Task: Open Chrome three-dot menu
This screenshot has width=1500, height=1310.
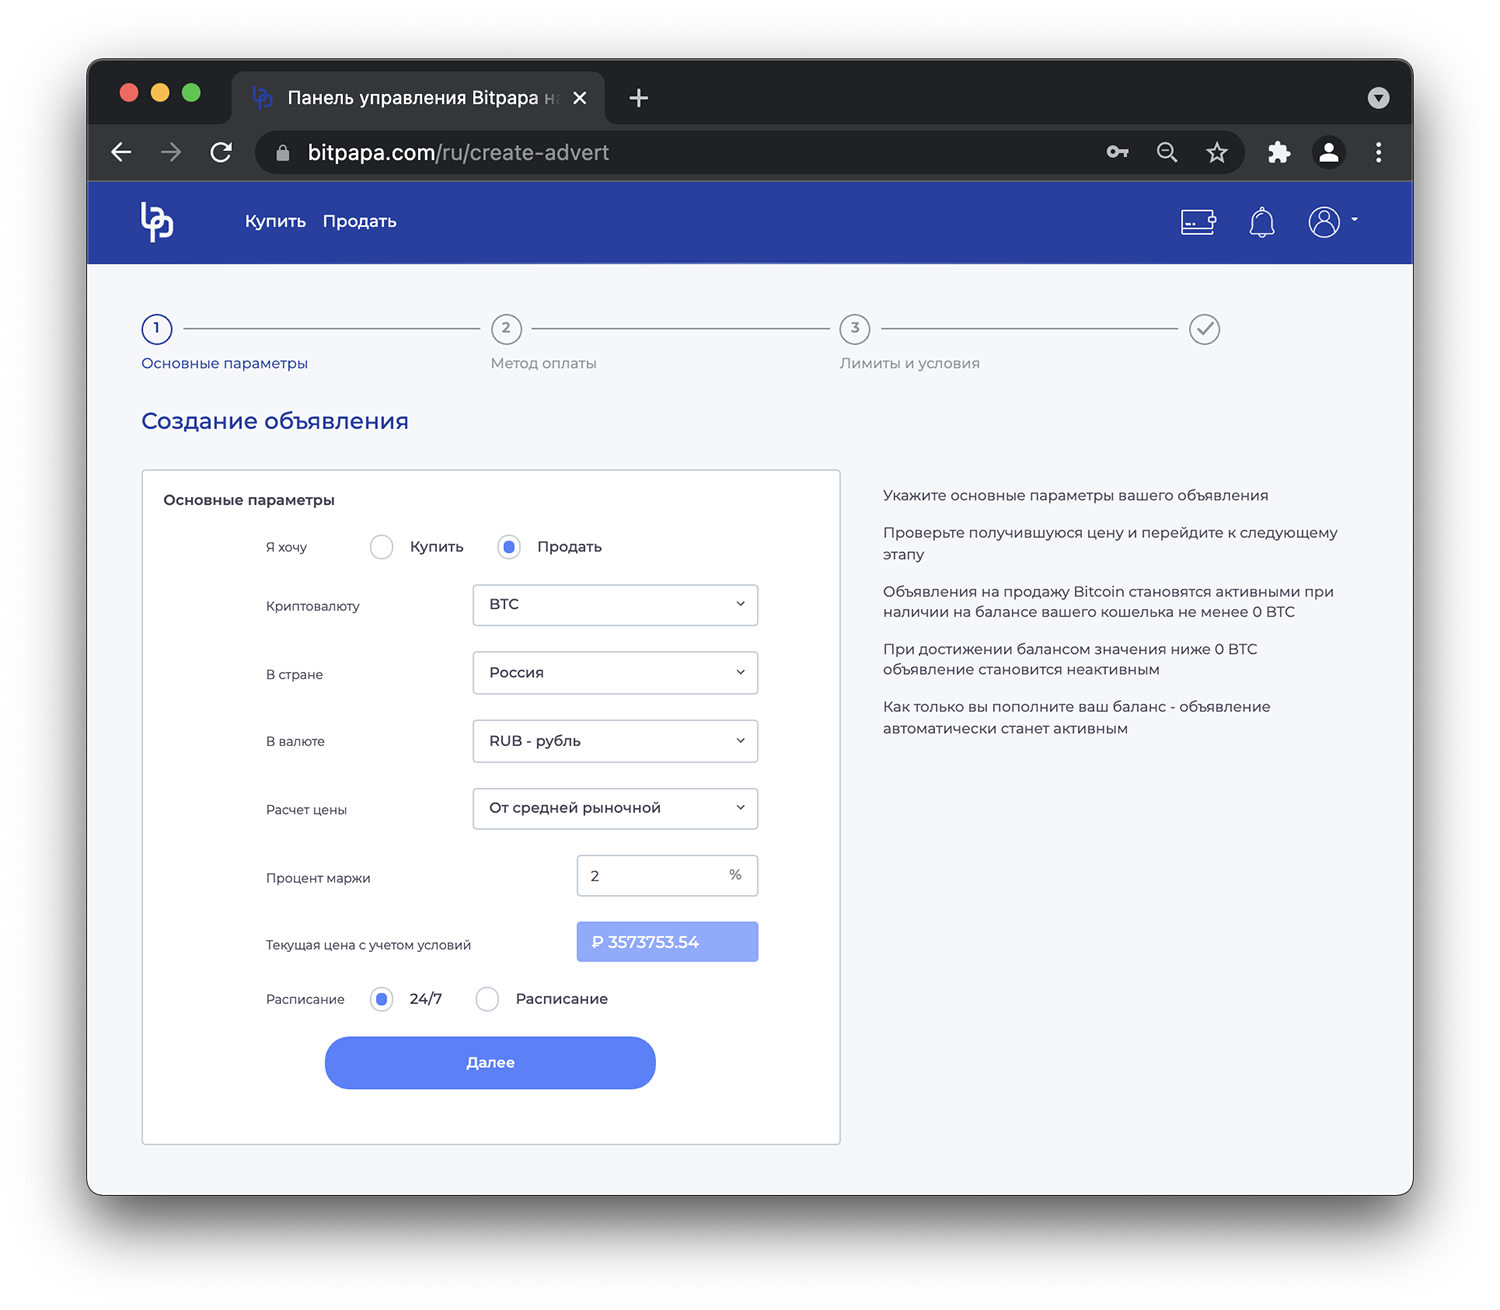Action: [x=1379, y=152]
